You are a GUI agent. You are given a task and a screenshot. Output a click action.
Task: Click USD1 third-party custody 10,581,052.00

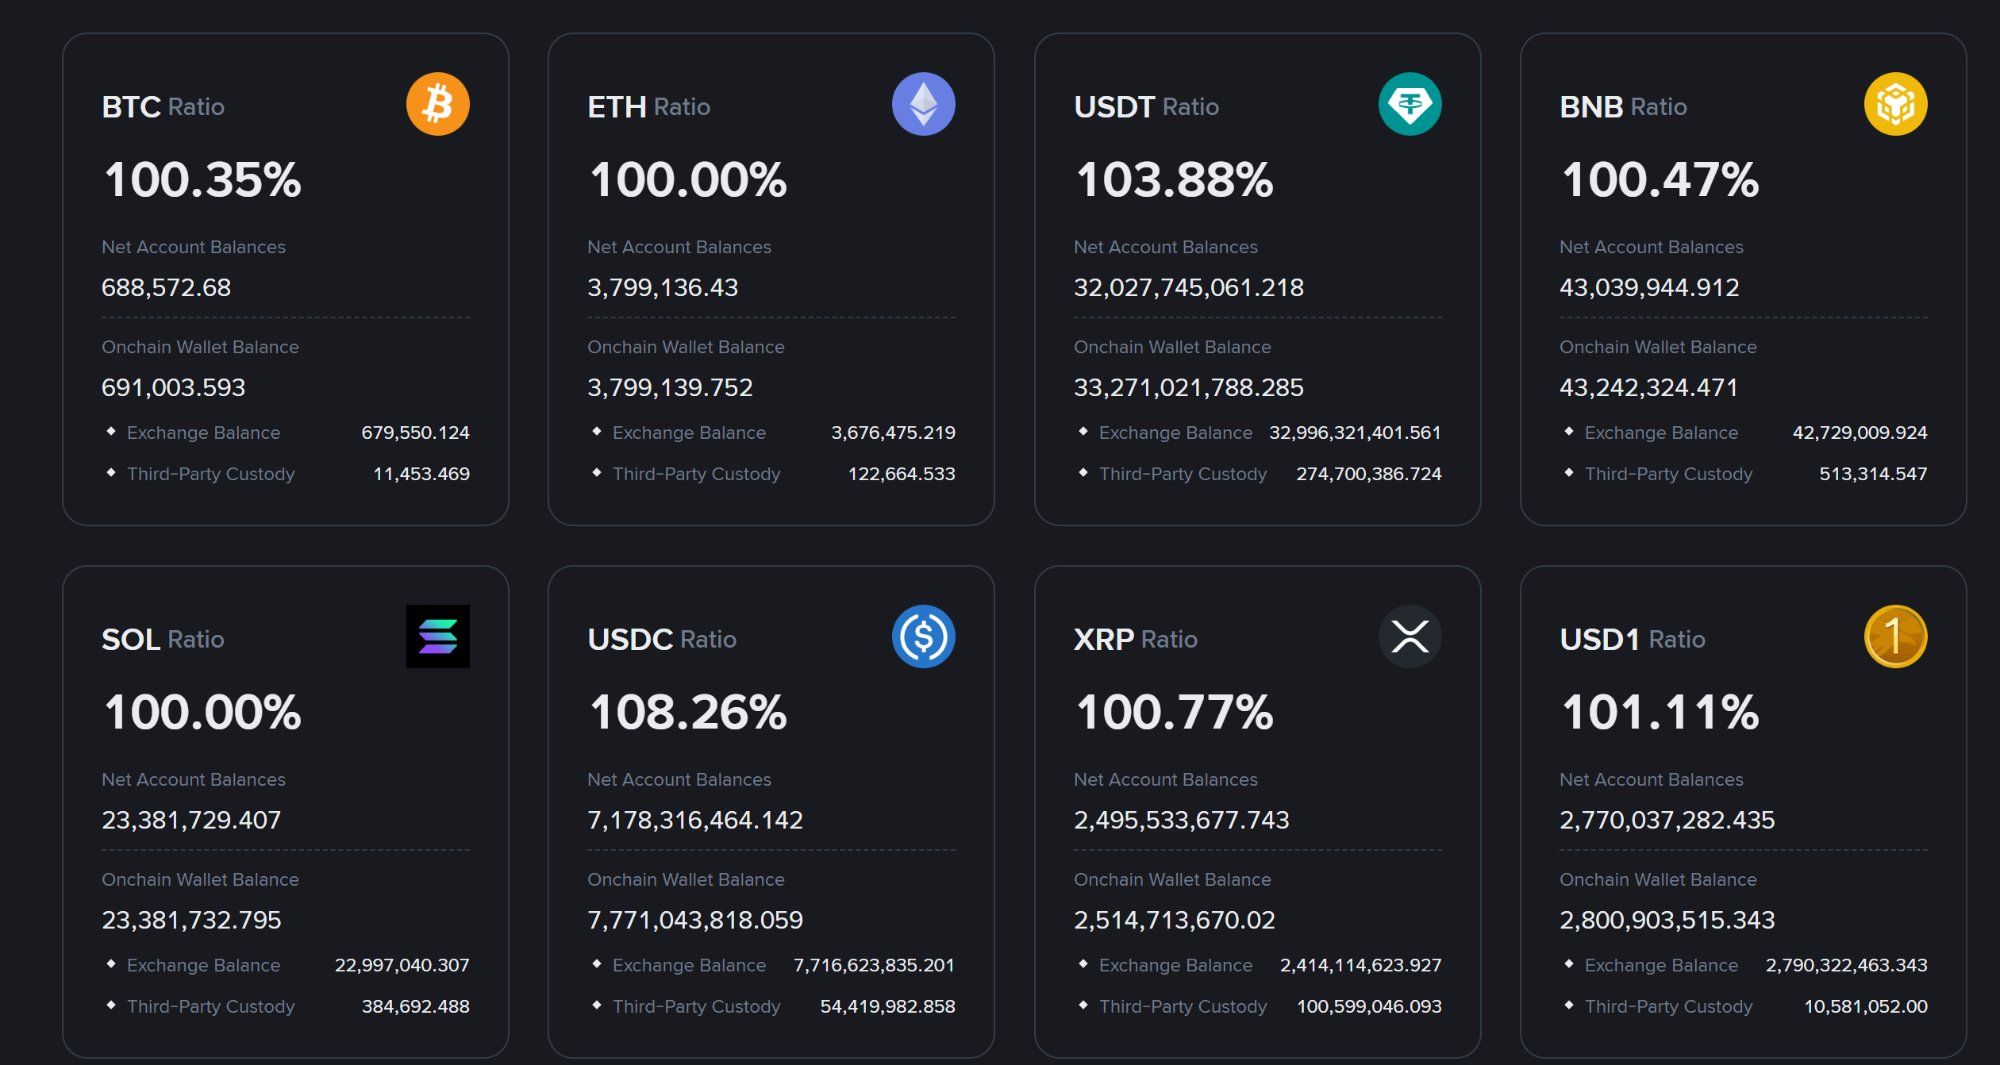point(1866,1007)
